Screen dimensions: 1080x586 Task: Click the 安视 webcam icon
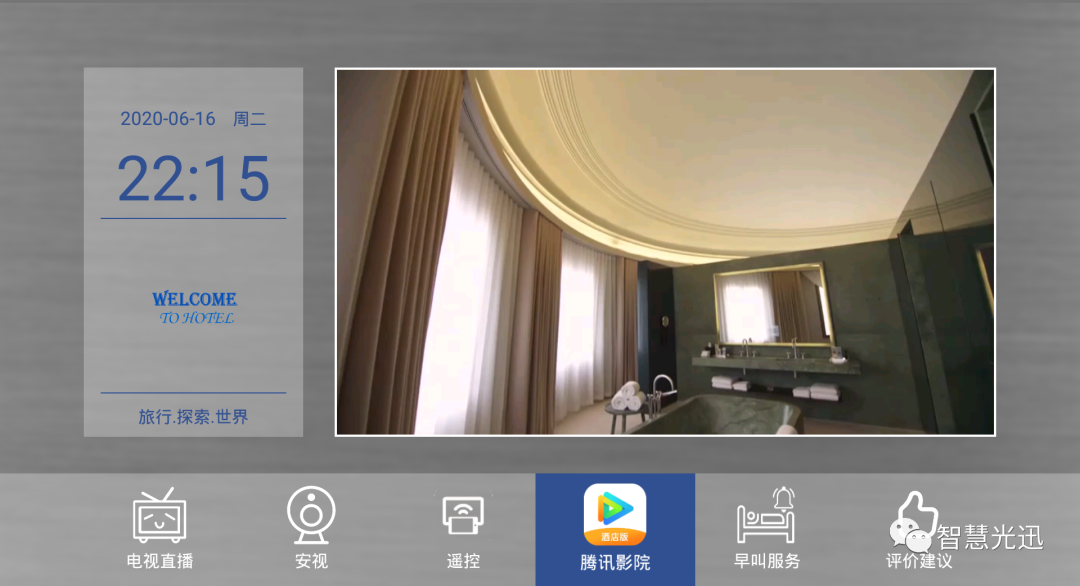coord(311,514)
